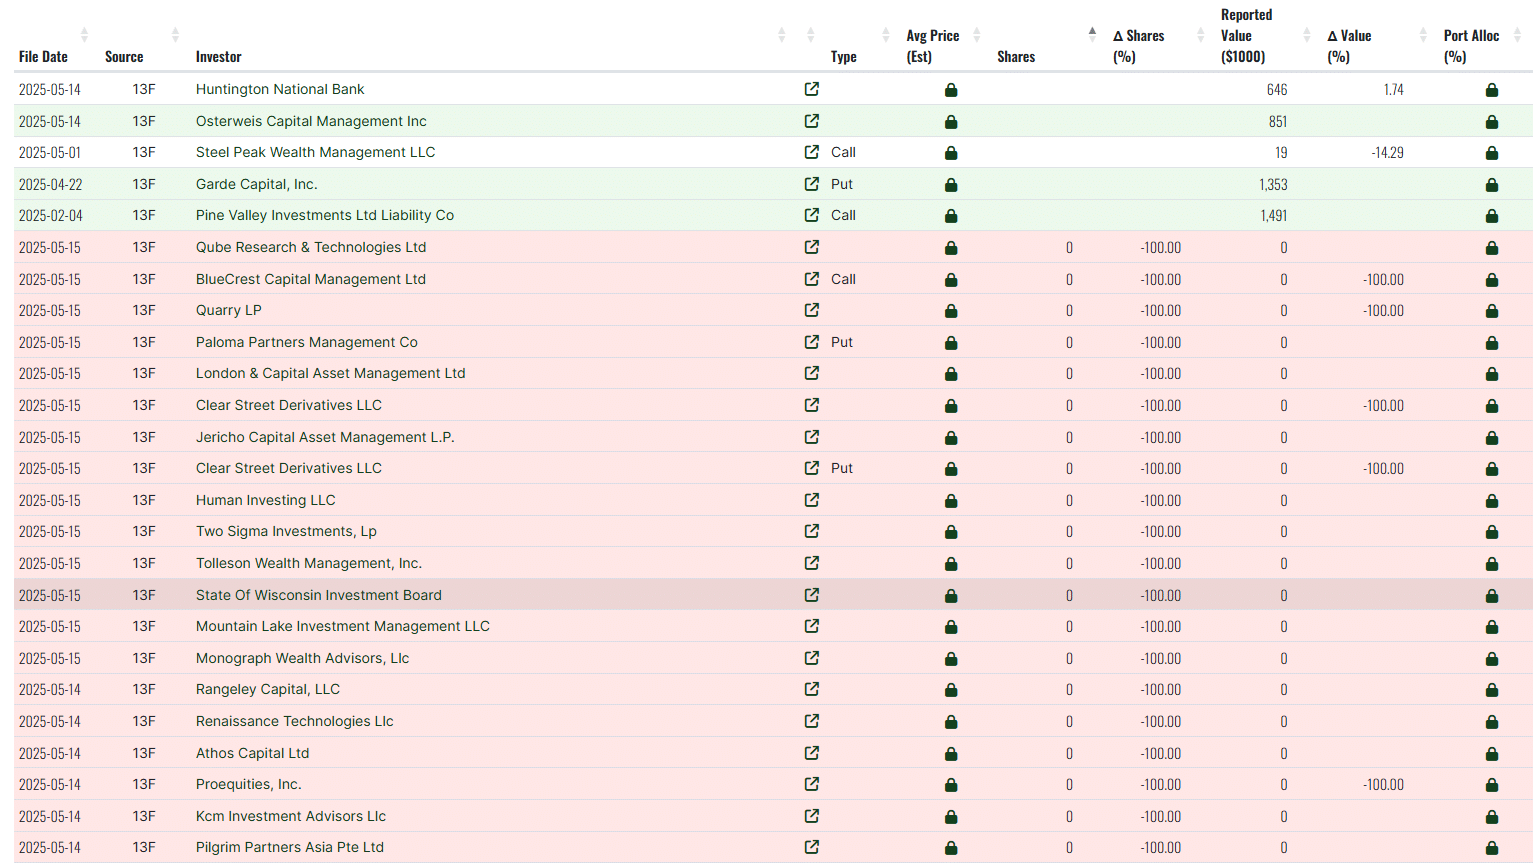Open external link for Tolleson Wealth Management

pyautogui.click(x=812, y=563)
